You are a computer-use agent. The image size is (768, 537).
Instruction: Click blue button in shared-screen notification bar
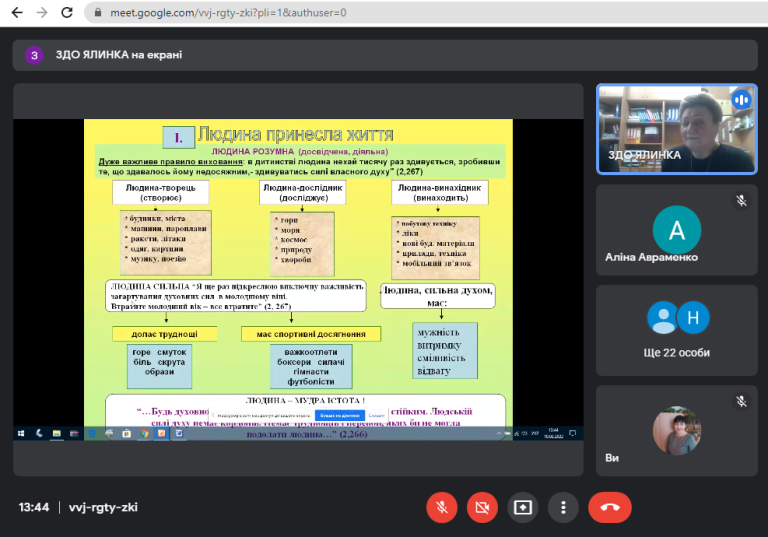click(339, 415)
